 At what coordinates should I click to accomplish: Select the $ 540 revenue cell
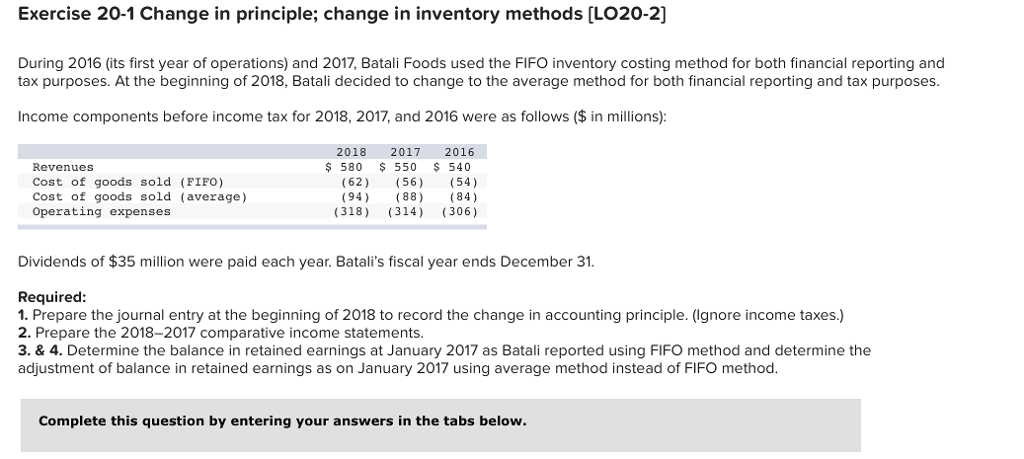[x=453, y=167]
